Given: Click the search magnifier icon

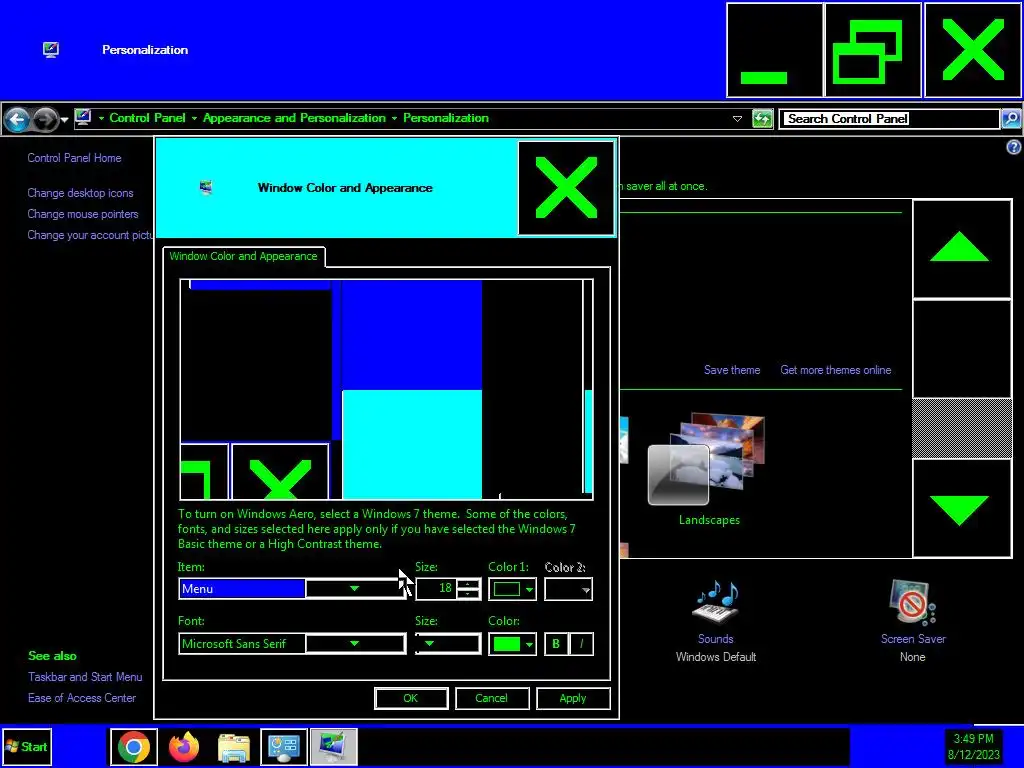Looking at the screenshot, I should click(x=1011, y=119).
